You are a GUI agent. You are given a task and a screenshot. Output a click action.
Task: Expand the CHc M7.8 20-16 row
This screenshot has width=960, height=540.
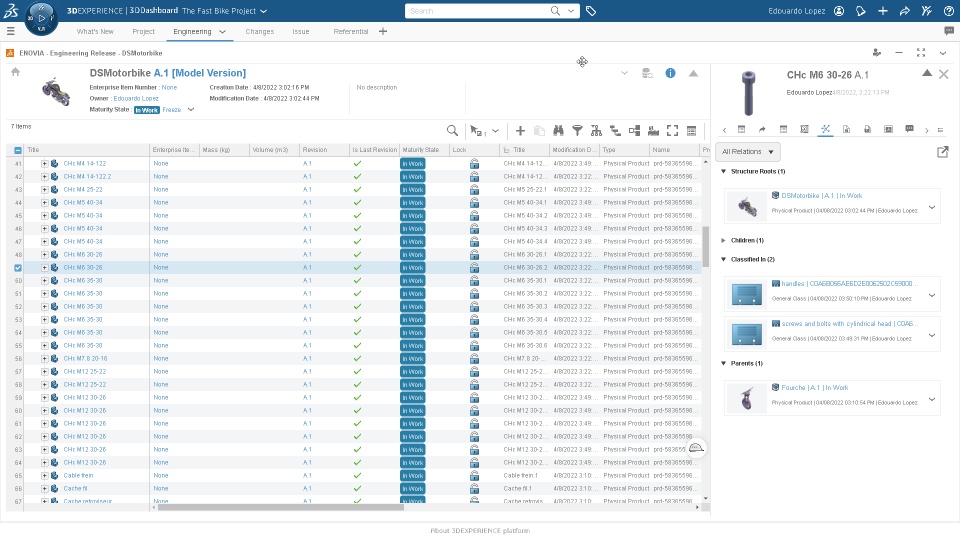(45, 358)
